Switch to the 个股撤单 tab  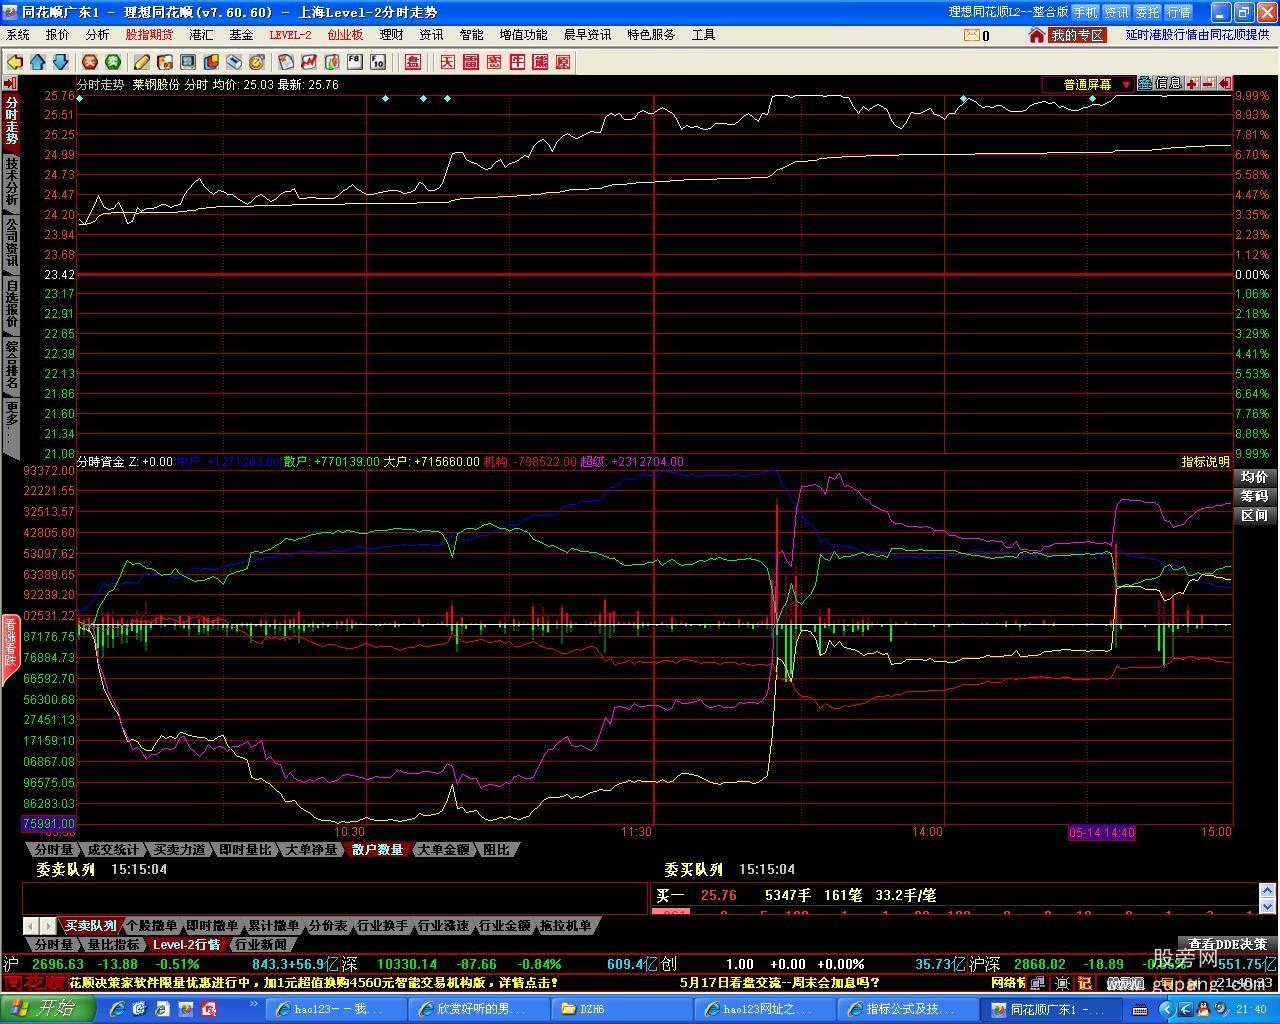coord(152,926)
